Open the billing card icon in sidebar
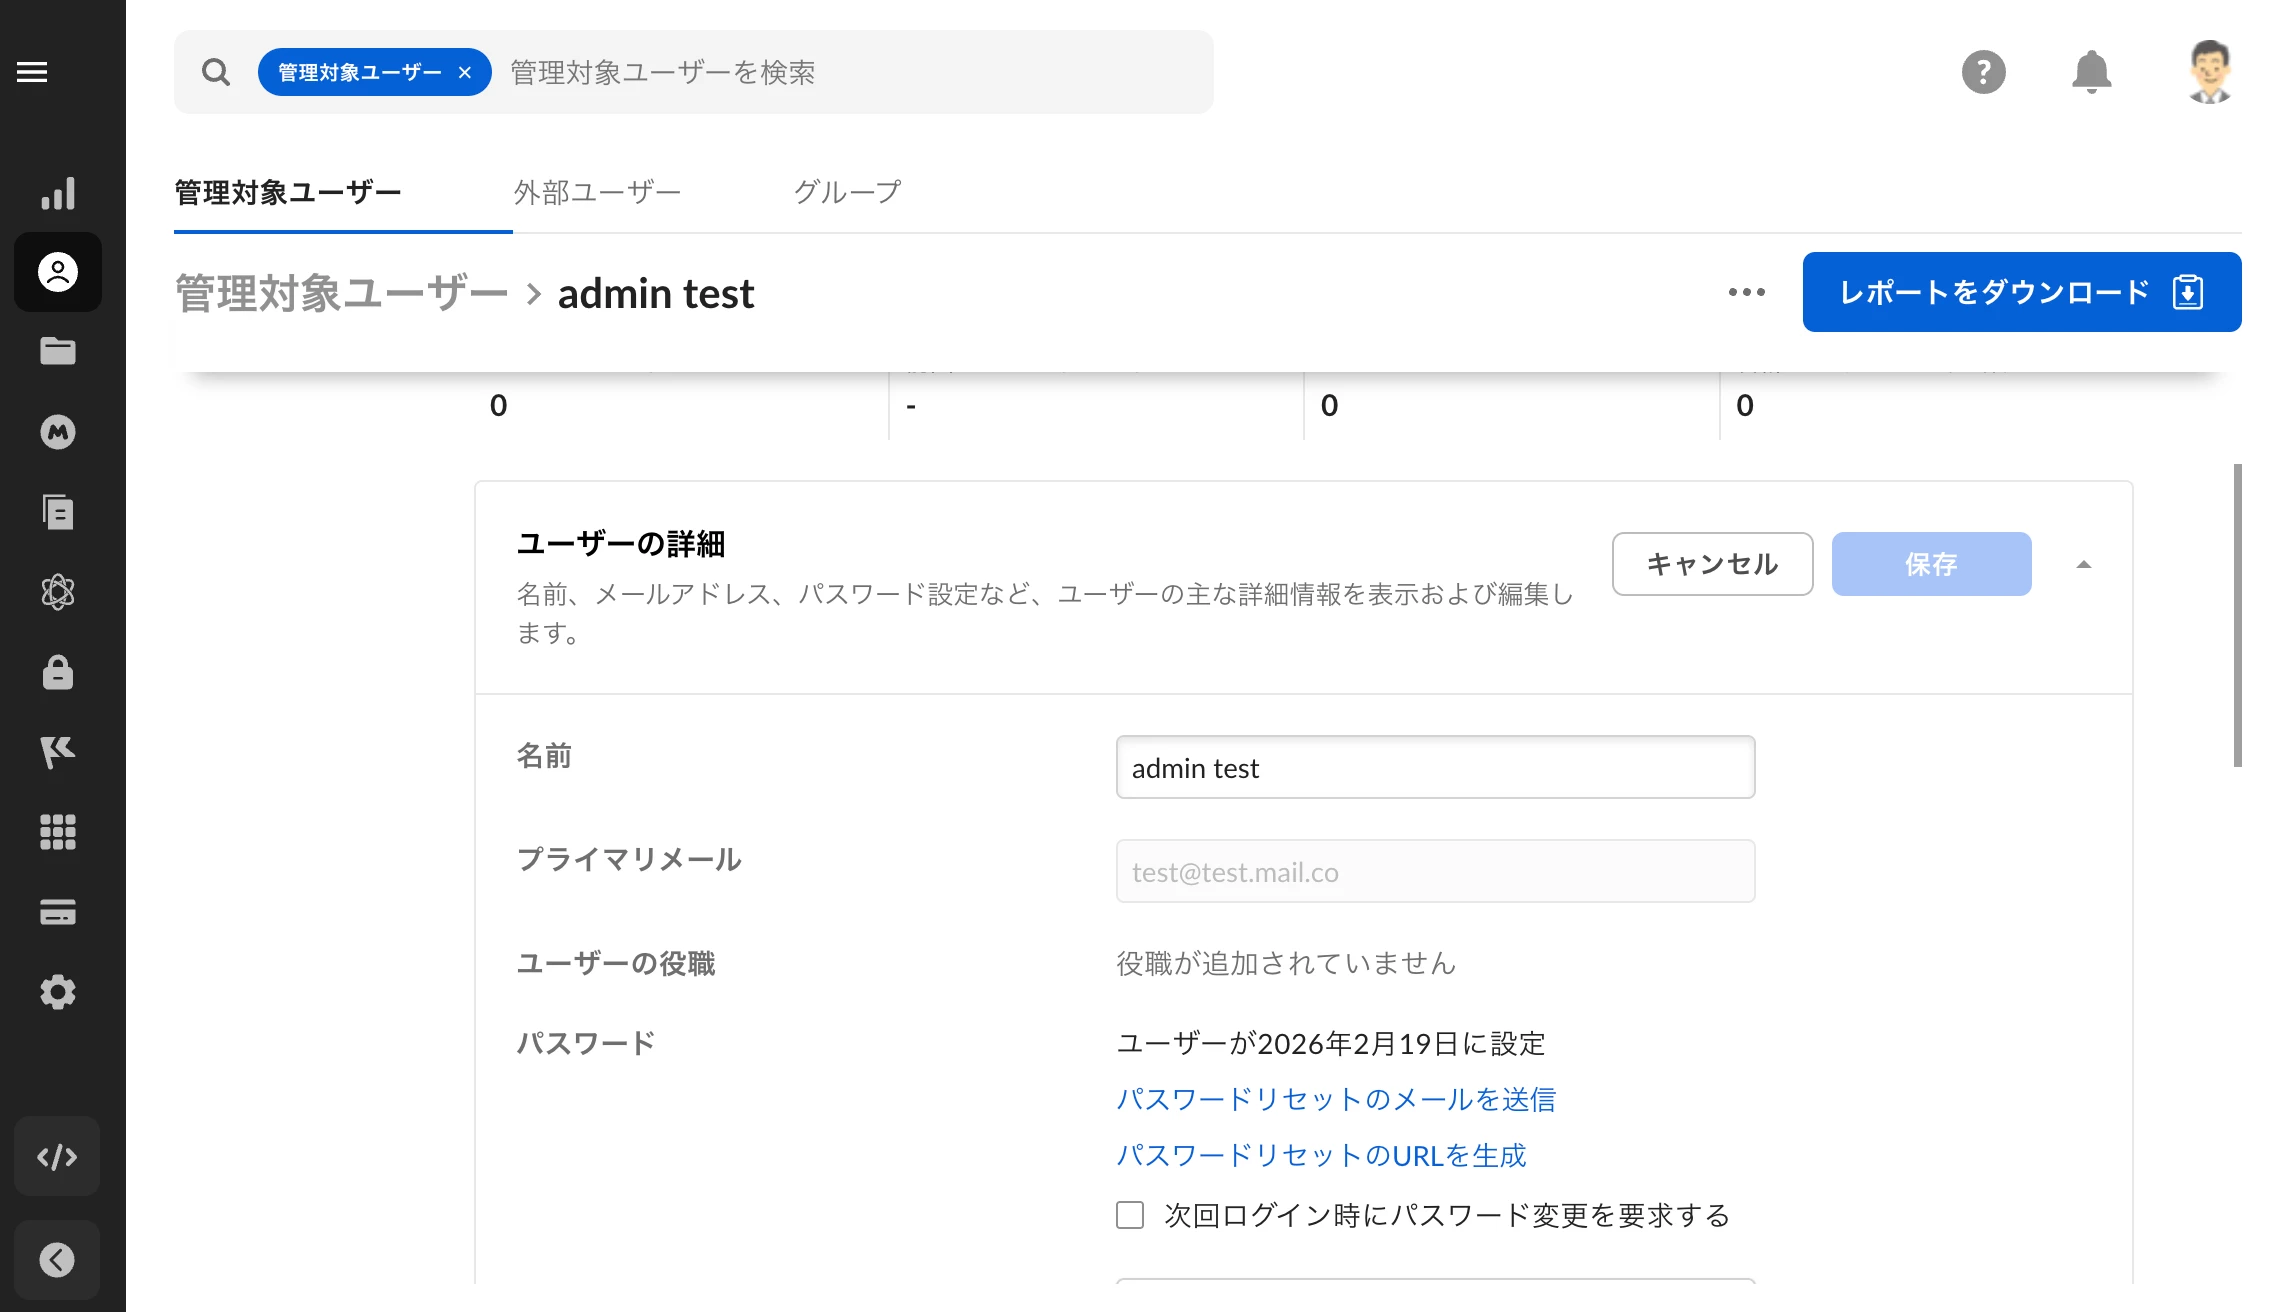 click(58, 912)
